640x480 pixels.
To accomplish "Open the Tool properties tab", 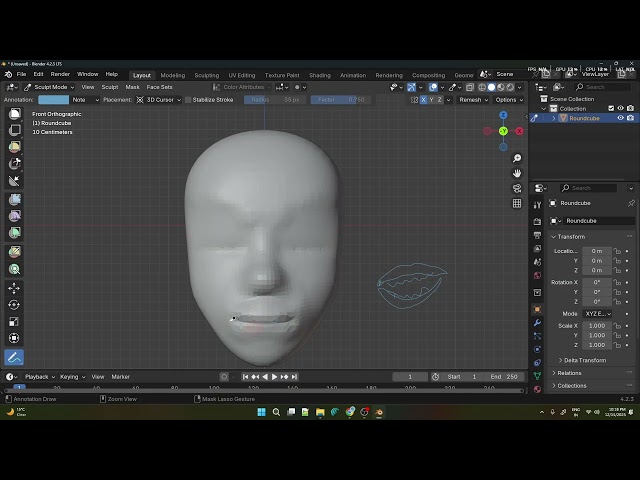I will click(x=538, y=204).
